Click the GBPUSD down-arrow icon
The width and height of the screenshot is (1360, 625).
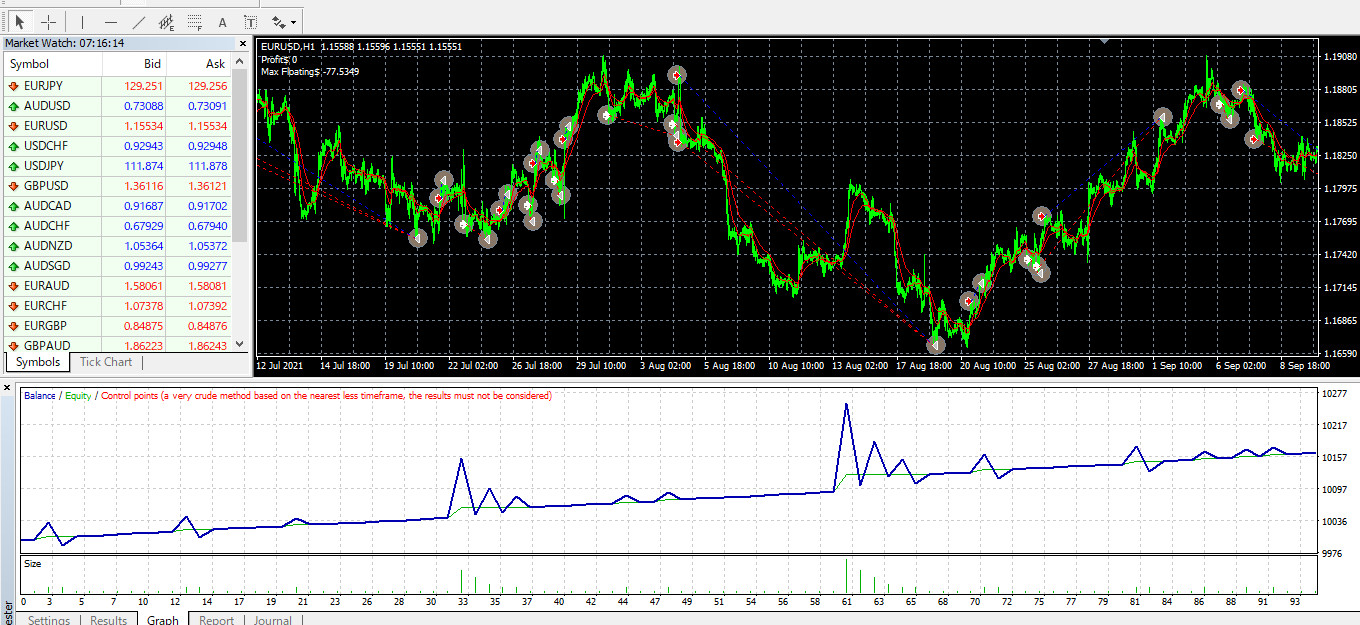[x=14, y=186]
